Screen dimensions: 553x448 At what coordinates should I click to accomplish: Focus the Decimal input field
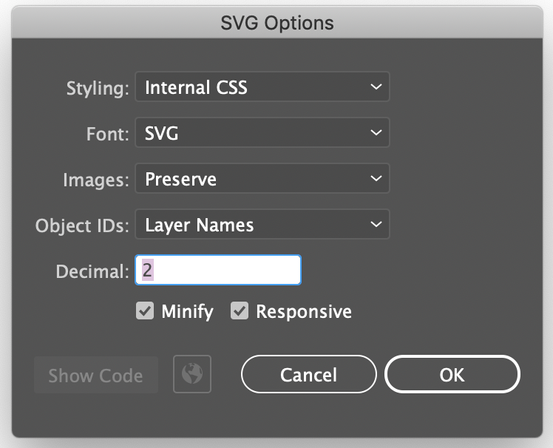pyautogui.click(x=218, y=270)
